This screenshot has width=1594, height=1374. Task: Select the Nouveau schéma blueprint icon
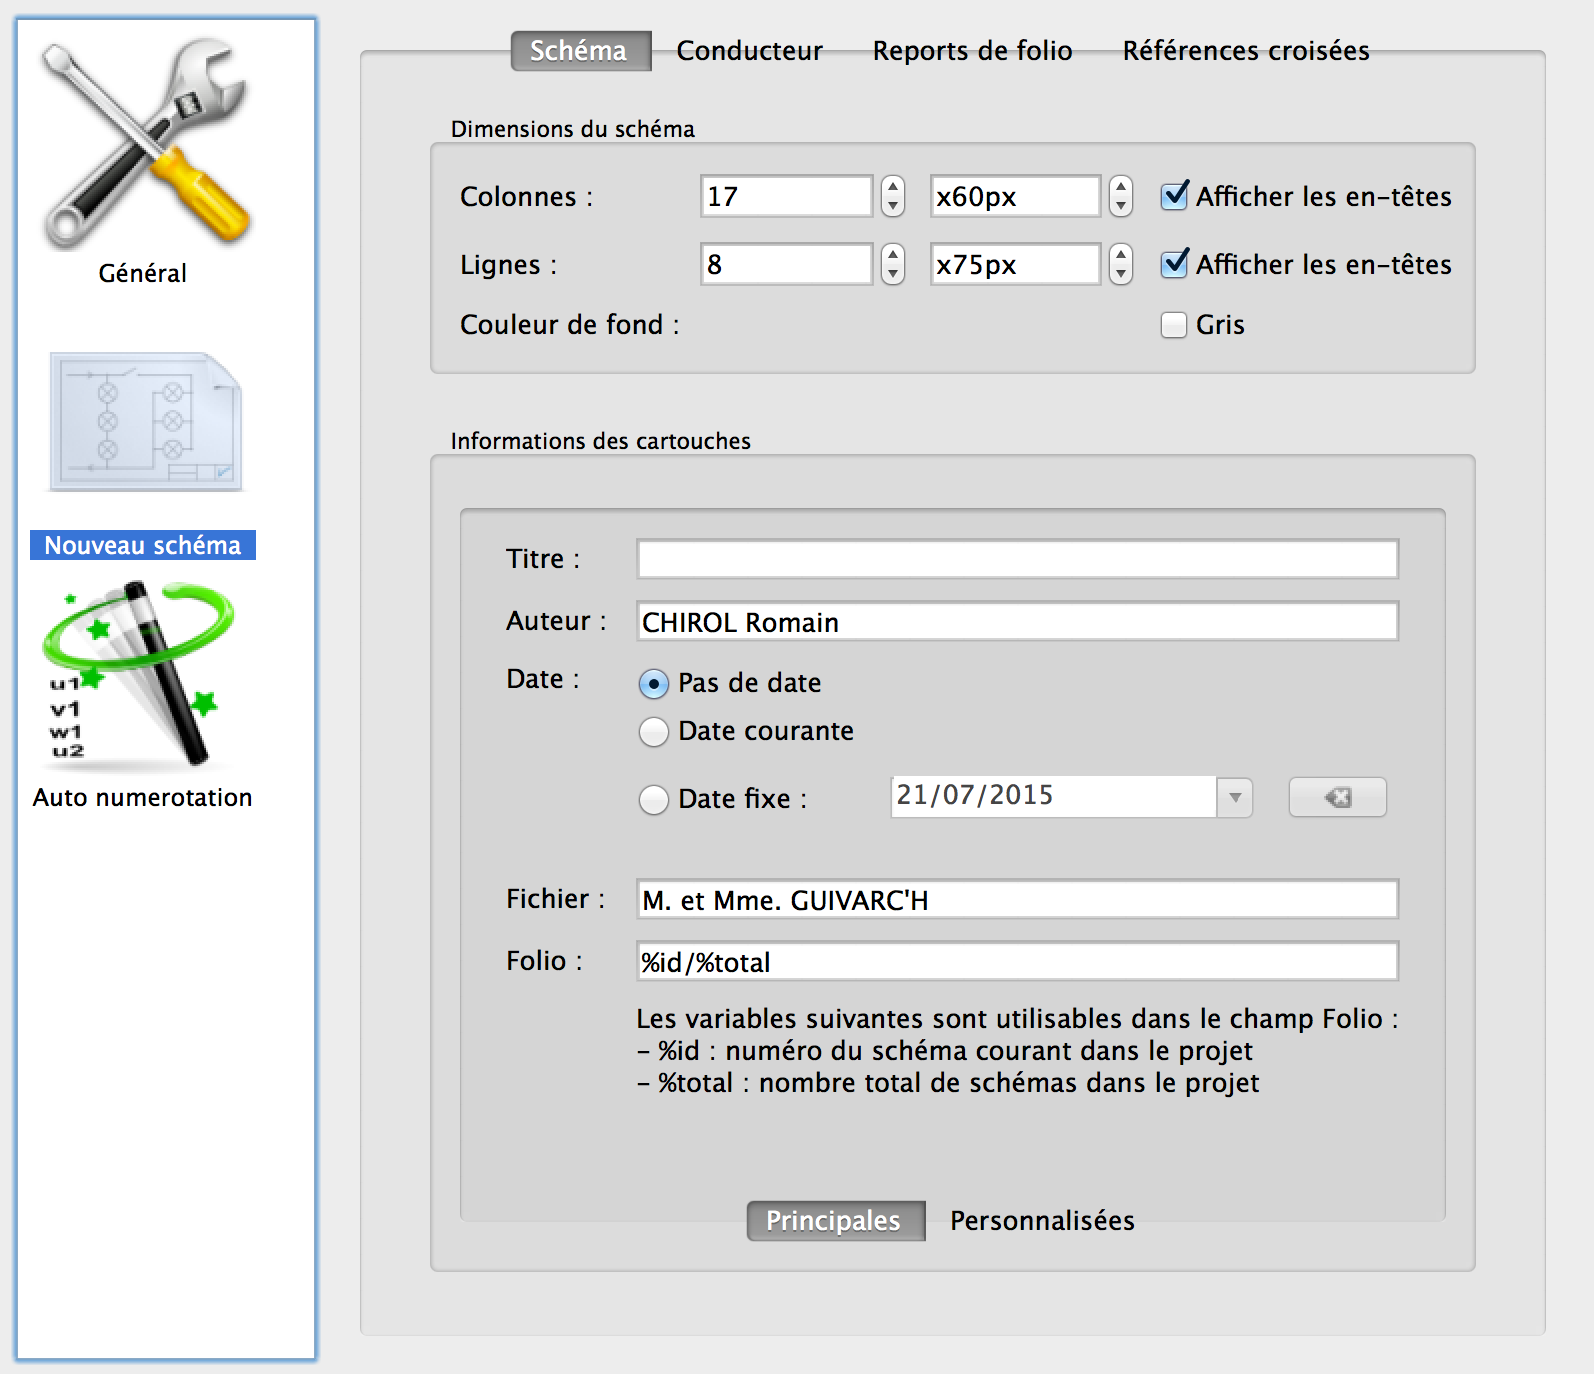click(x=146, y=422)
